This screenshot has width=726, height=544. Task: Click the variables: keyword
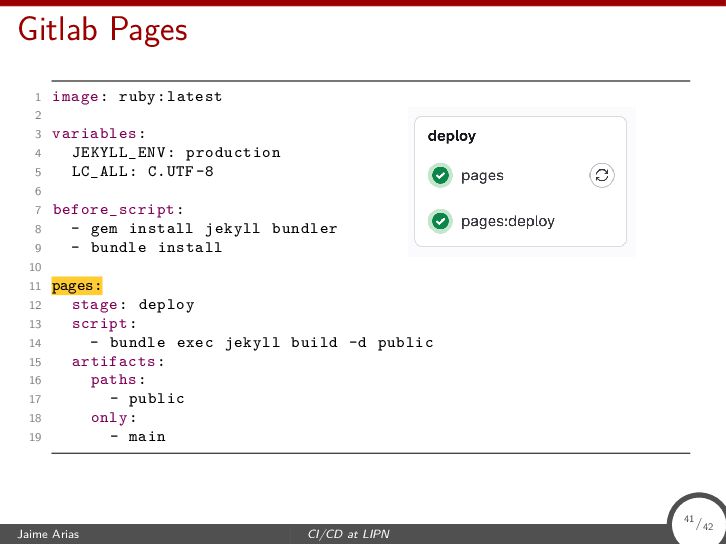99,134
